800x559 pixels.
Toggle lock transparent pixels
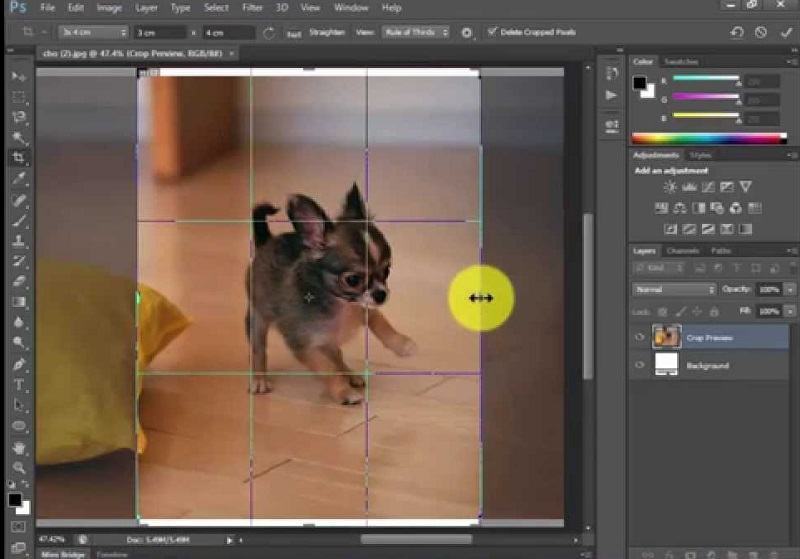662,311
